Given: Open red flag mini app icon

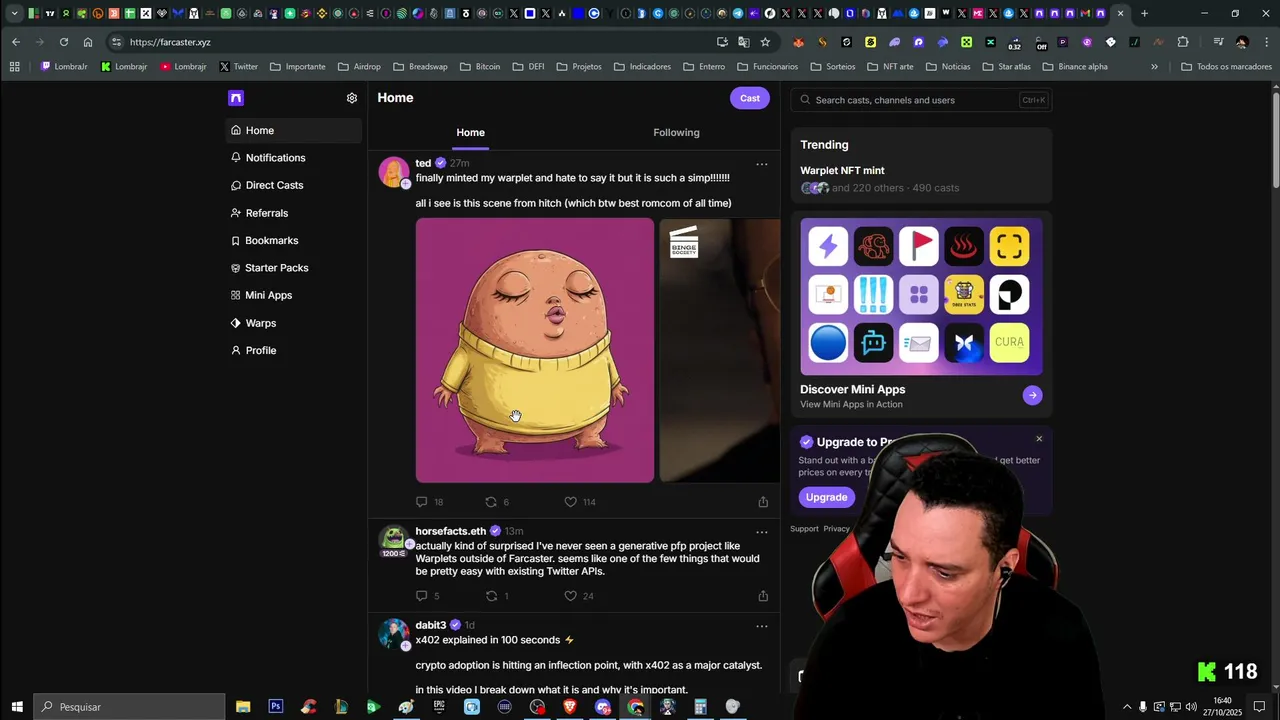Looking at the screenshot, I should (918, 247).
